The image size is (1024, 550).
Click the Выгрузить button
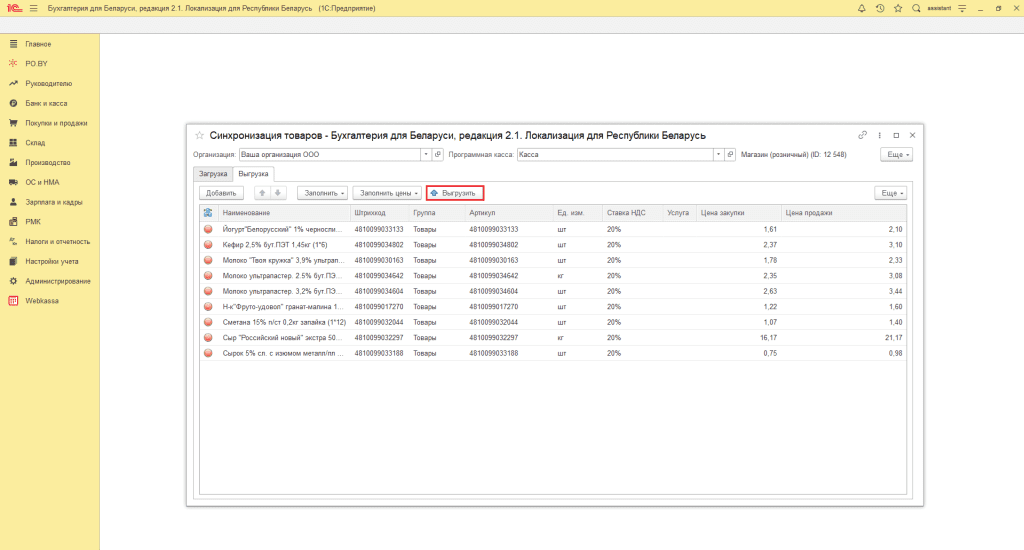point(455,193)
